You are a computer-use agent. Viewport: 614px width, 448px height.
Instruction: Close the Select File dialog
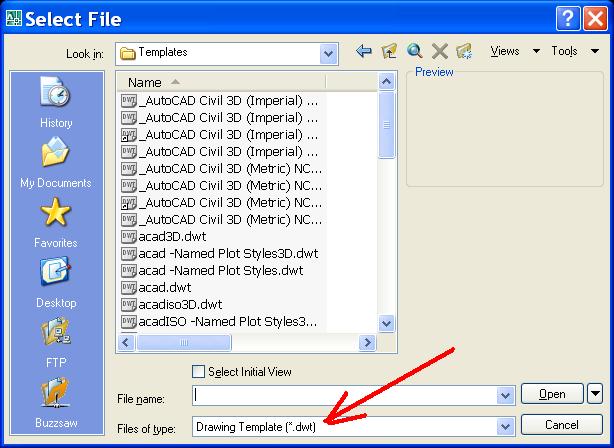595,18
